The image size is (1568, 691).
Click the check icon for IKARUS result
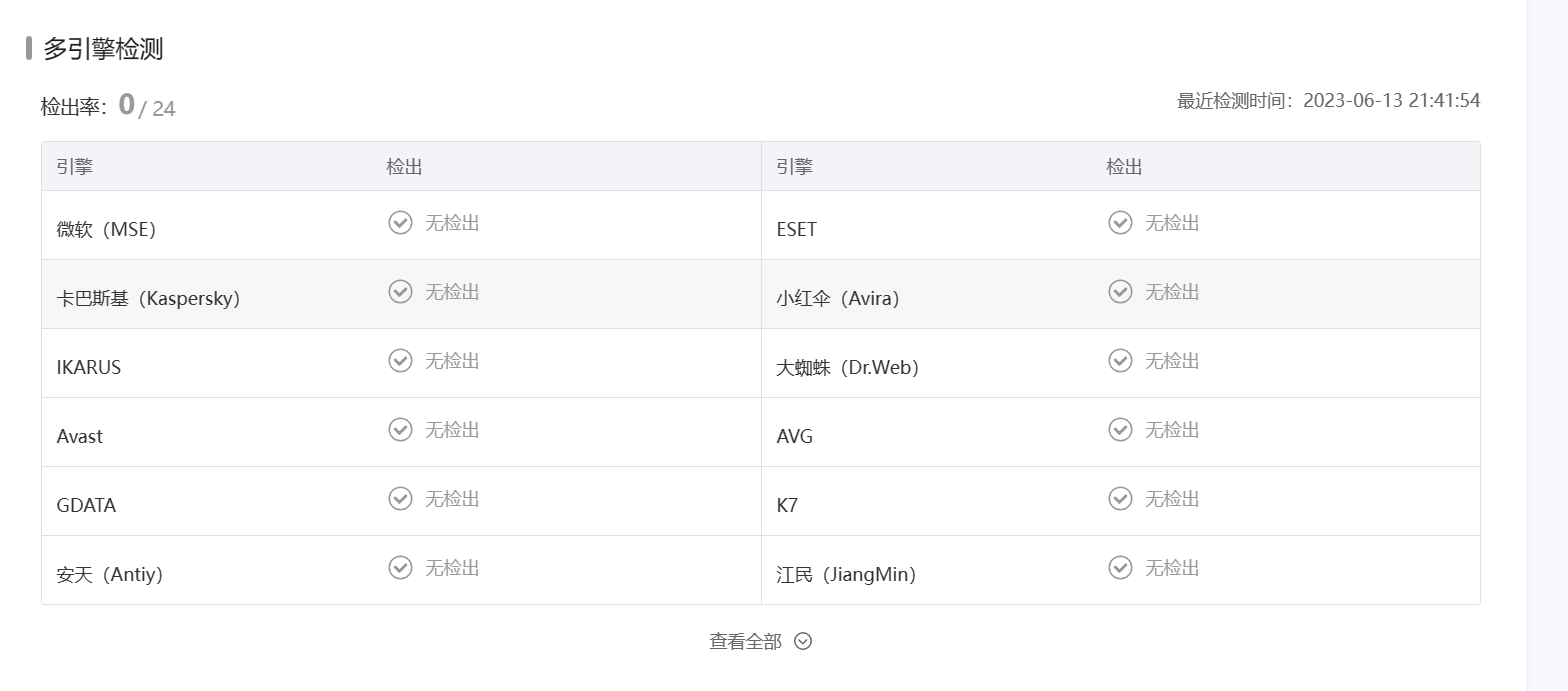click(x=400, y=360)
